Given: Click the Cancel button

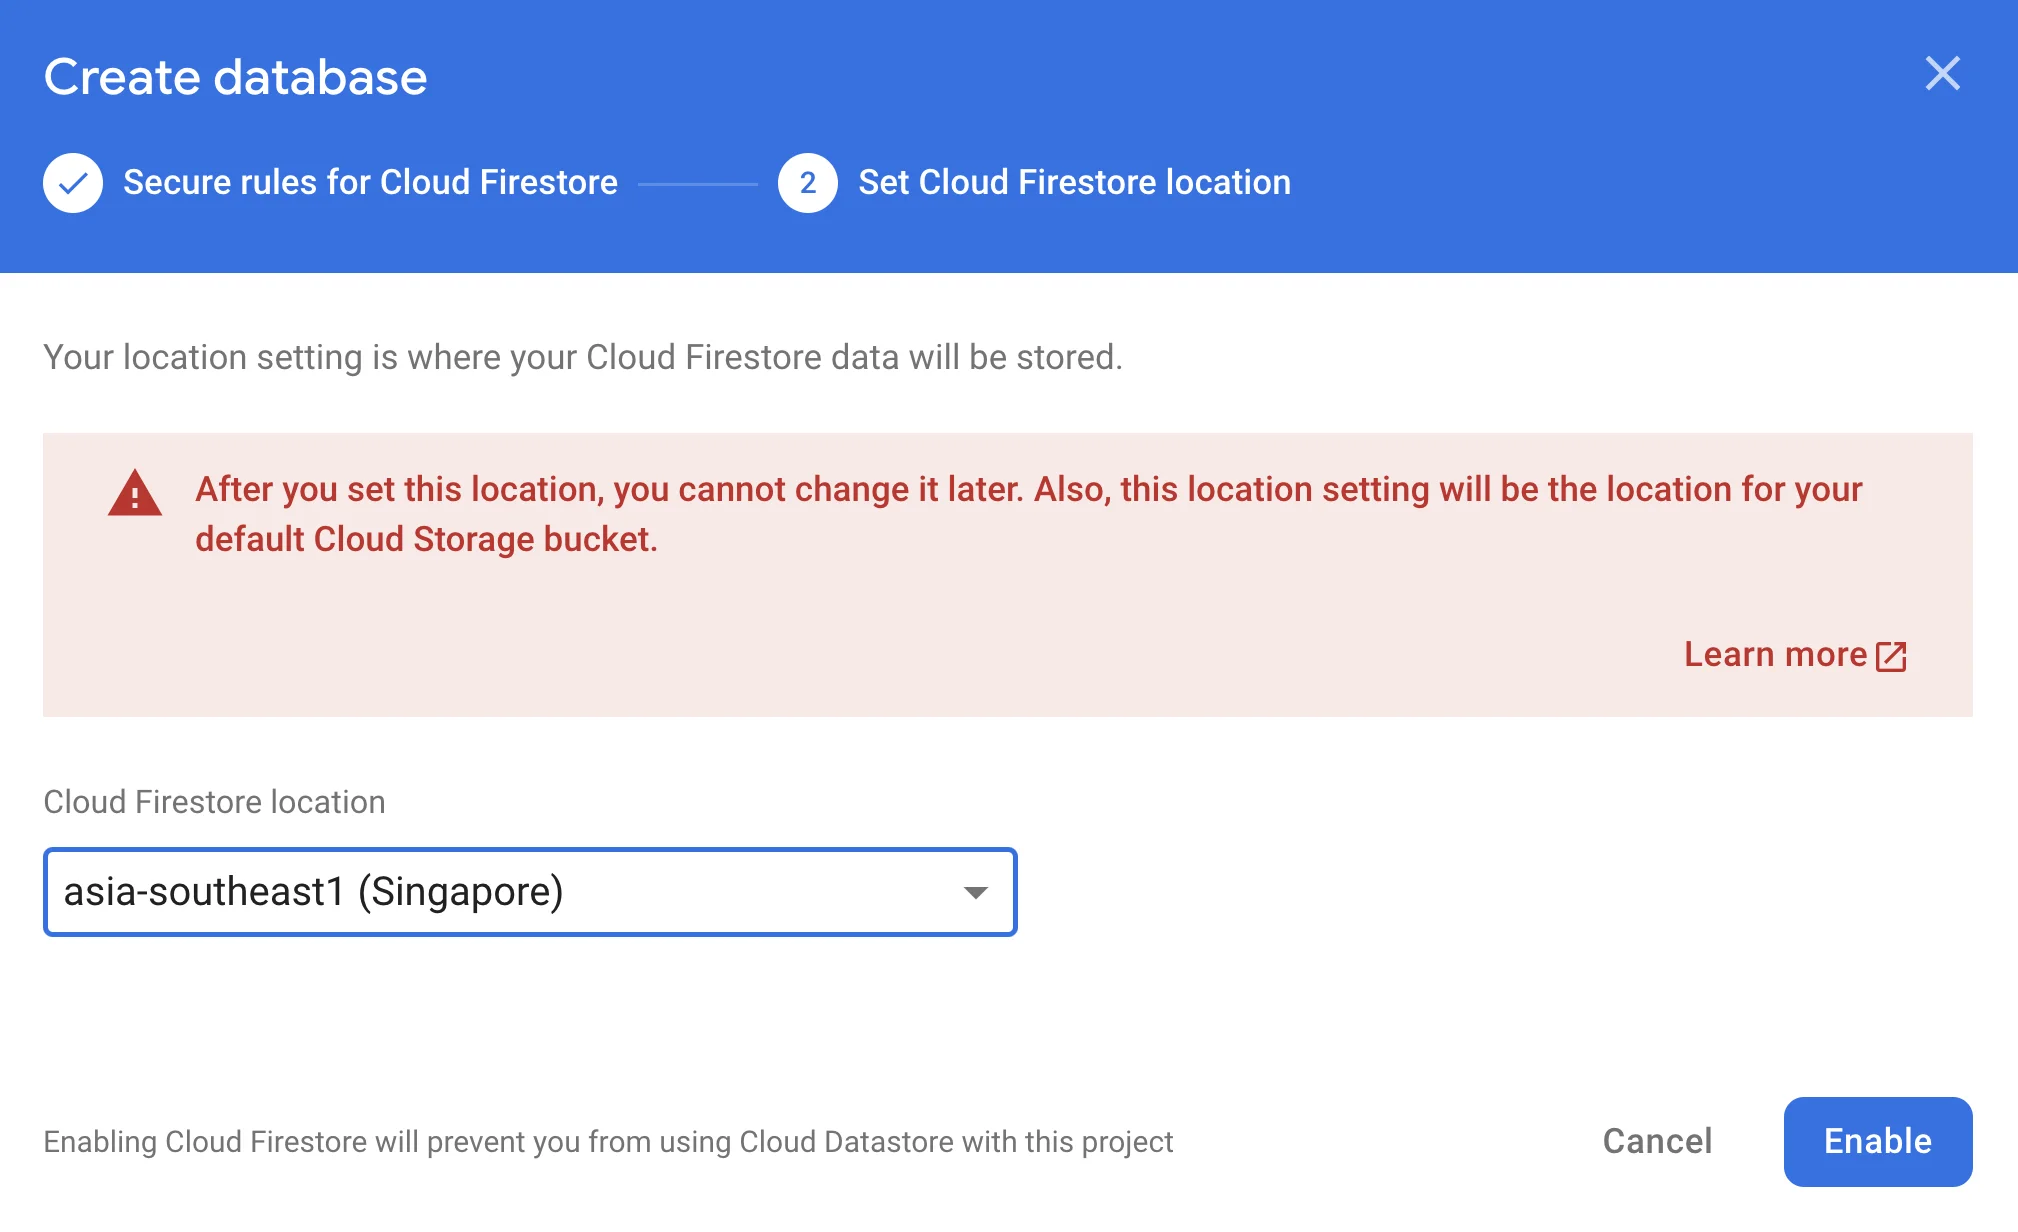Looking at the screenshot, I should 1657,1142.
